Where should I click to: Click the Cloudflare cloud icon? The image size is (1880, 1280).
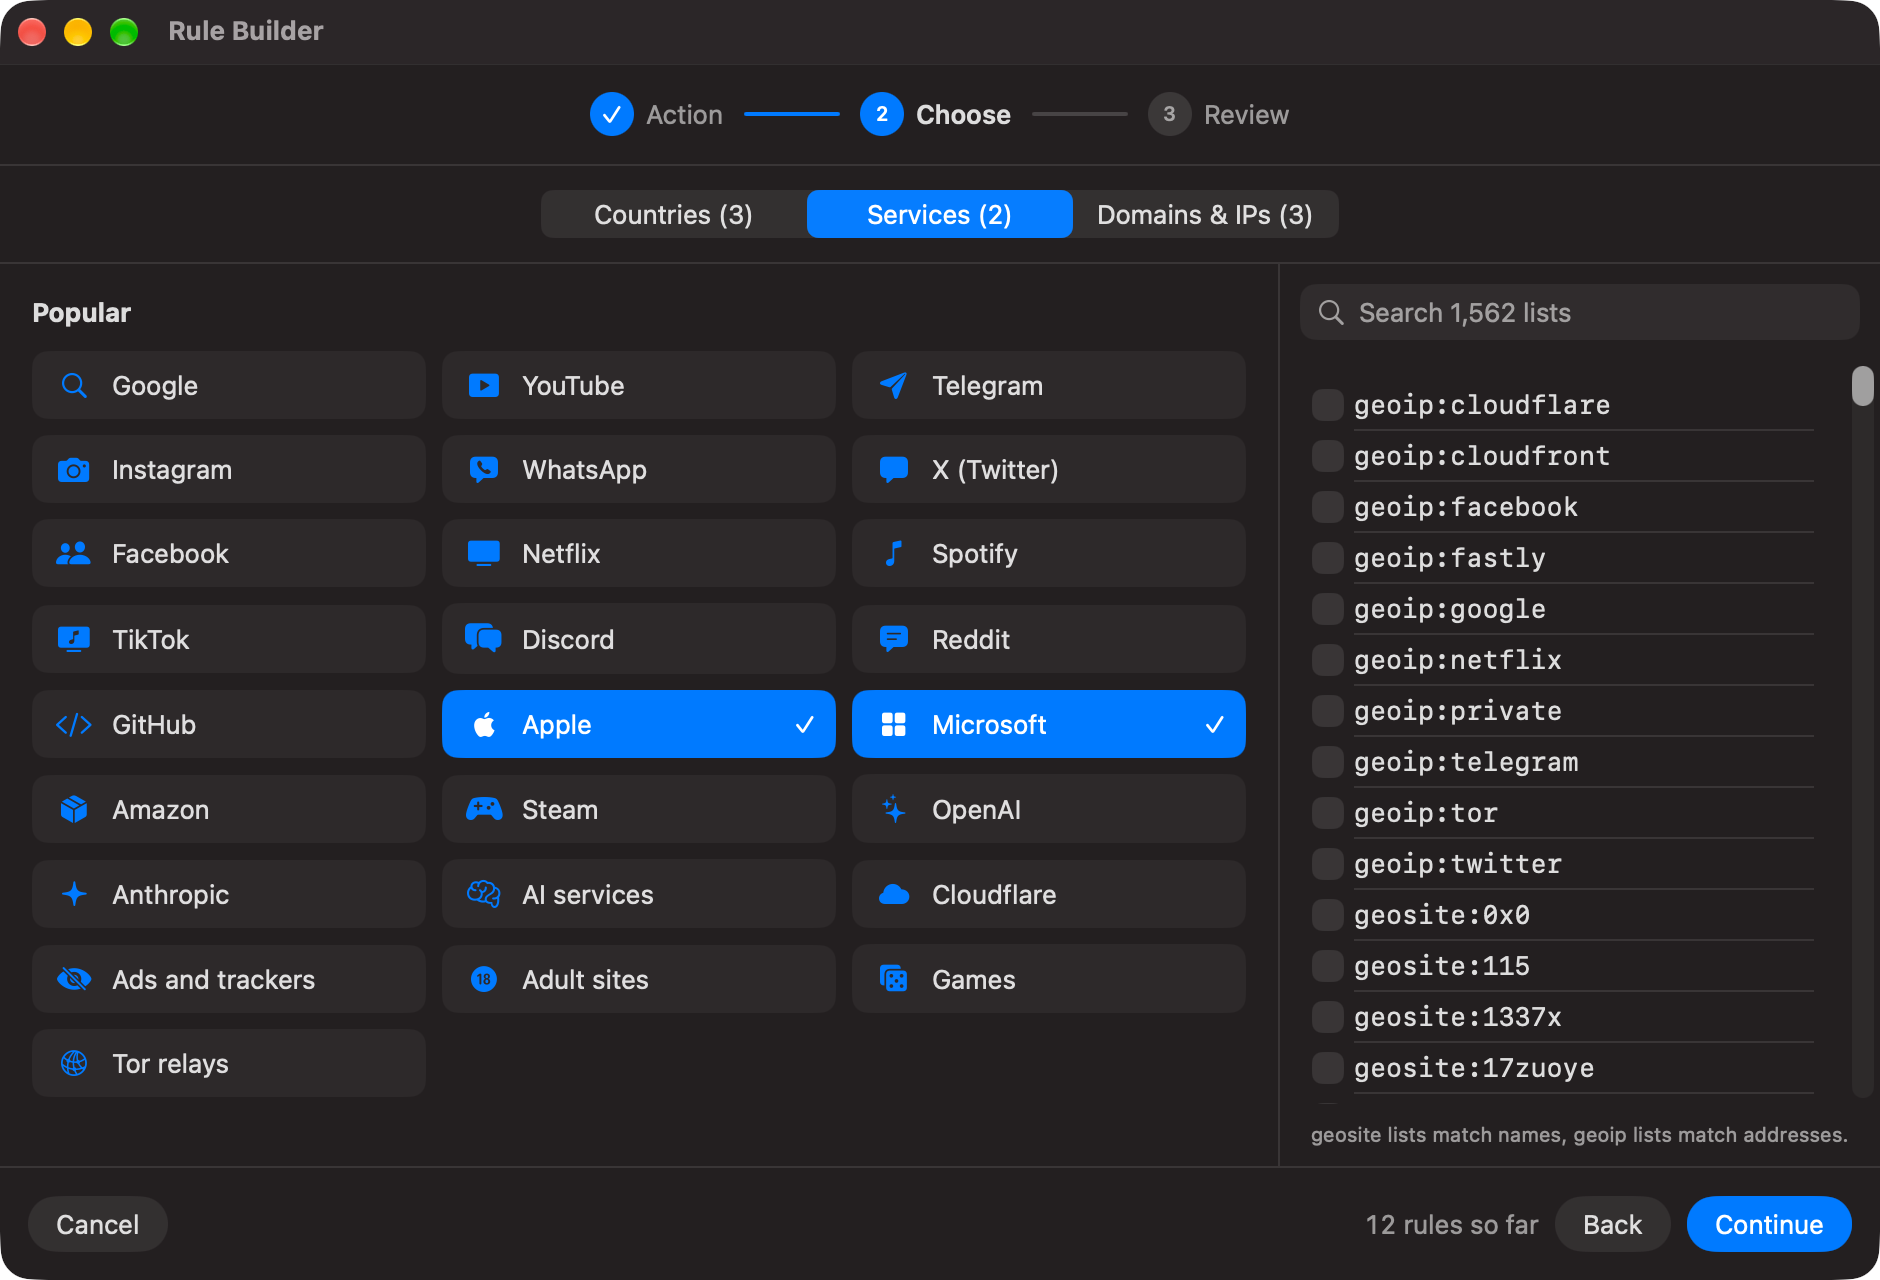(x=893, y=894)
